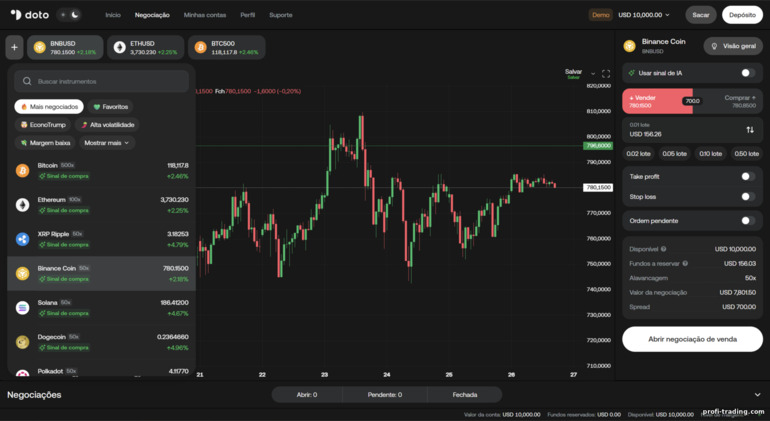Screen dimensions: 770x421
Task: Open the USD 10,000.00 account dropdown
Action: coord(644,15)
